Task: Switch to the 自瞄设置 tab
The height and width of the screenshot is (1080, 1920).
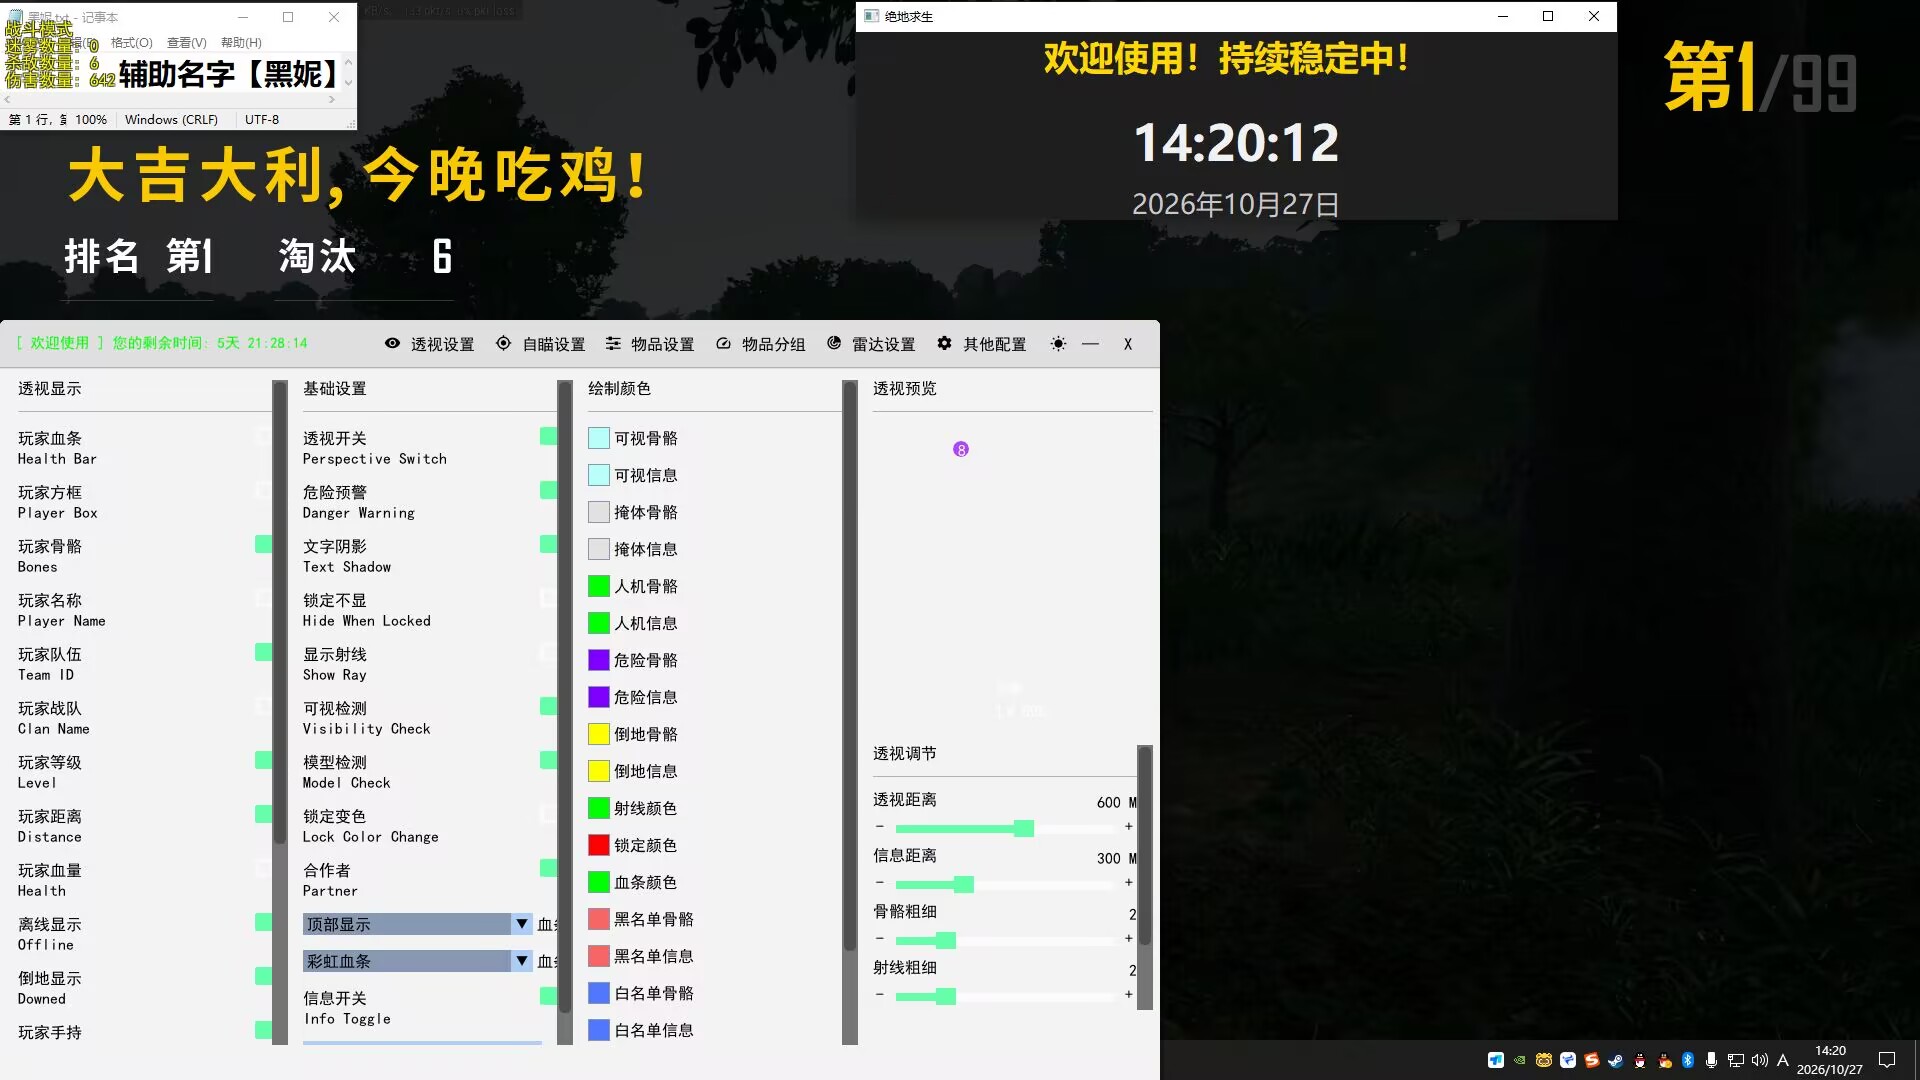Action: [x=541, y=344]
